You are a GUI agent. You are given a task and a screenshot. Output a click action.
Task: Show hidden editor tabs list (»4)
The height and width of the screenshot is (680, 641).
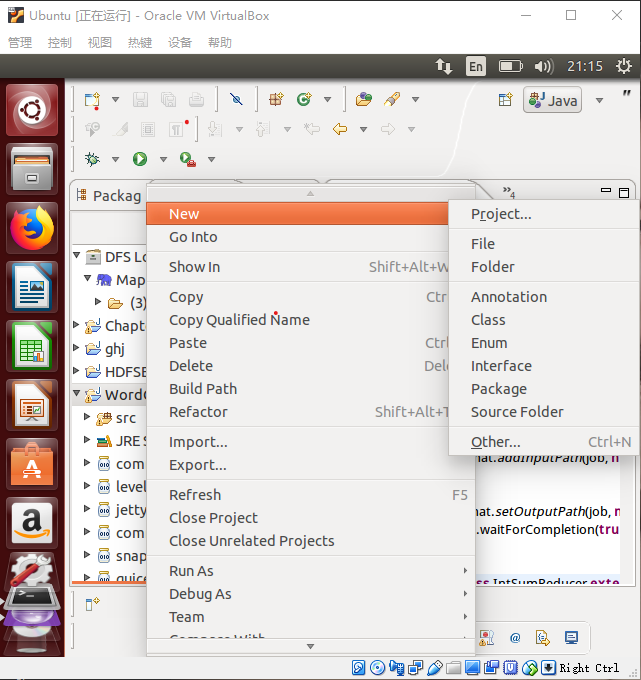(x=509, y=192)
